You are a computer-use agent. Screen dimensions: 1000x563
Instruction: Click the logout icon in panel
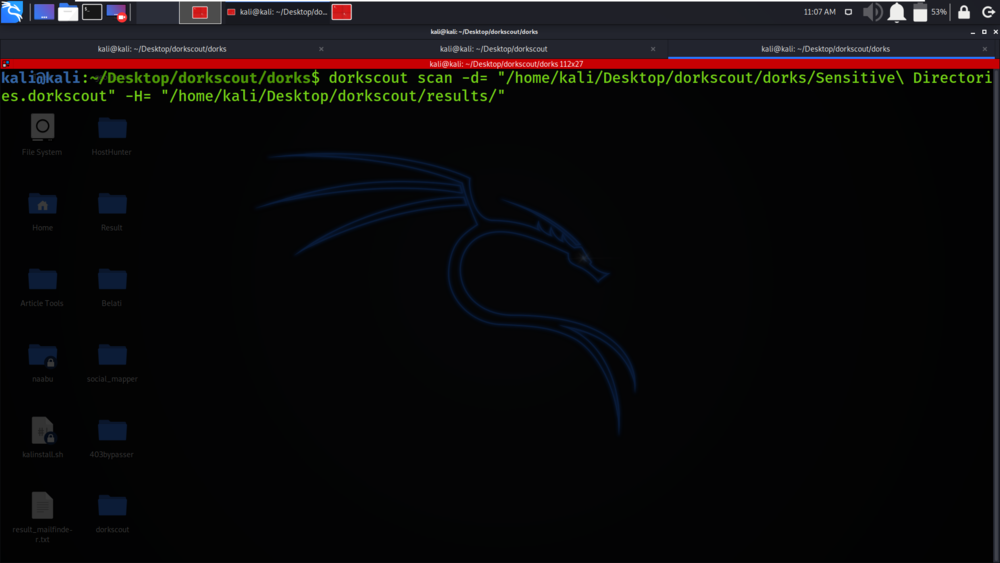pyautogui.click(x=988, y=12)
